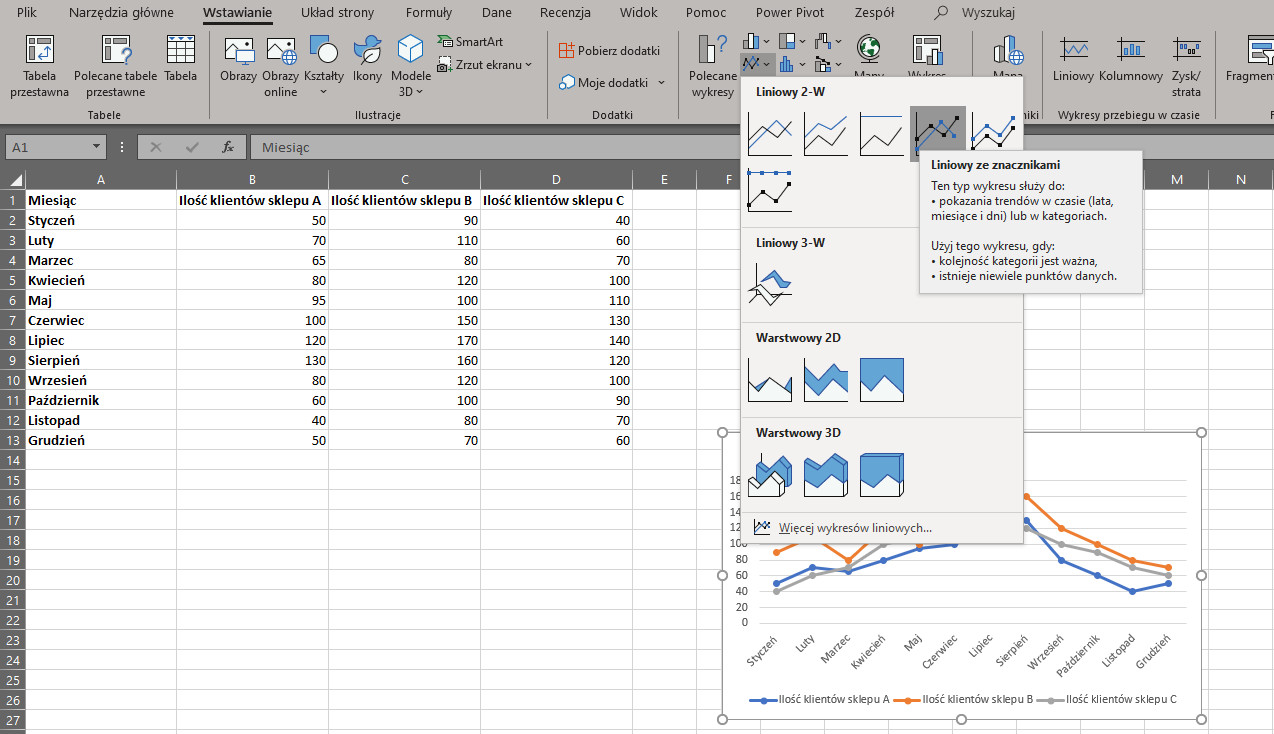Expand the Name Box dropdown arrow
1274x734 pixels.
(x=96, y=147)
